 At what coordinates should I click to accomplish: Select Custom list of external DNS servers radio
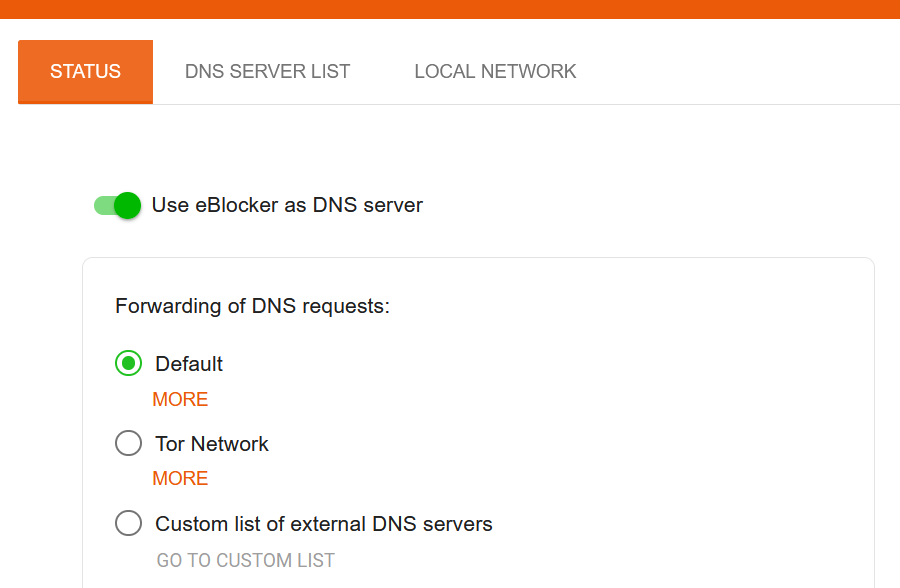pyautogui.click(x=129, y=523)
